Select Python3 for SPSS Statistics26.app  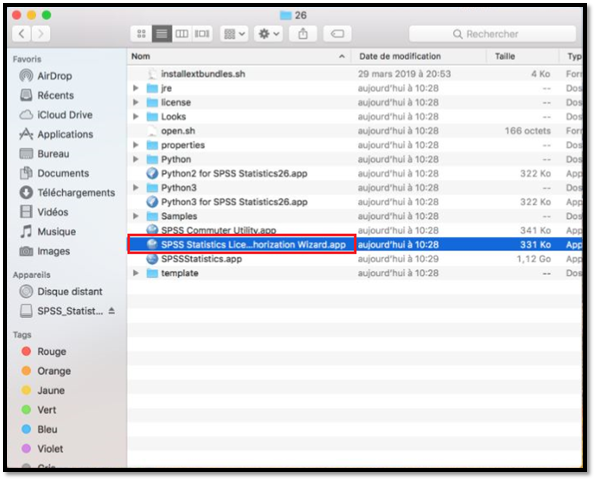(355, 202)
